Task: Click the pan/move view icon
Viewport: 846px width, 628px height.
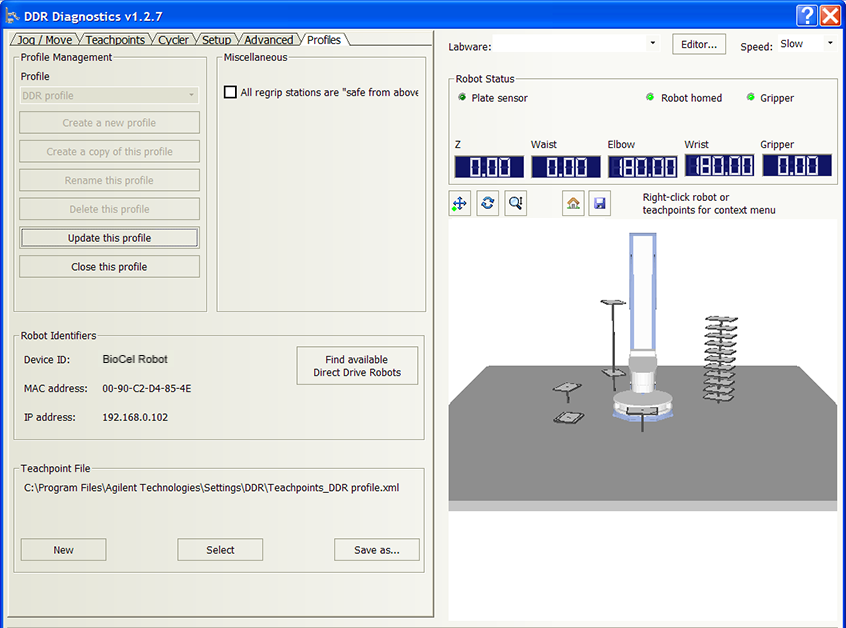Action: (460, 203)
